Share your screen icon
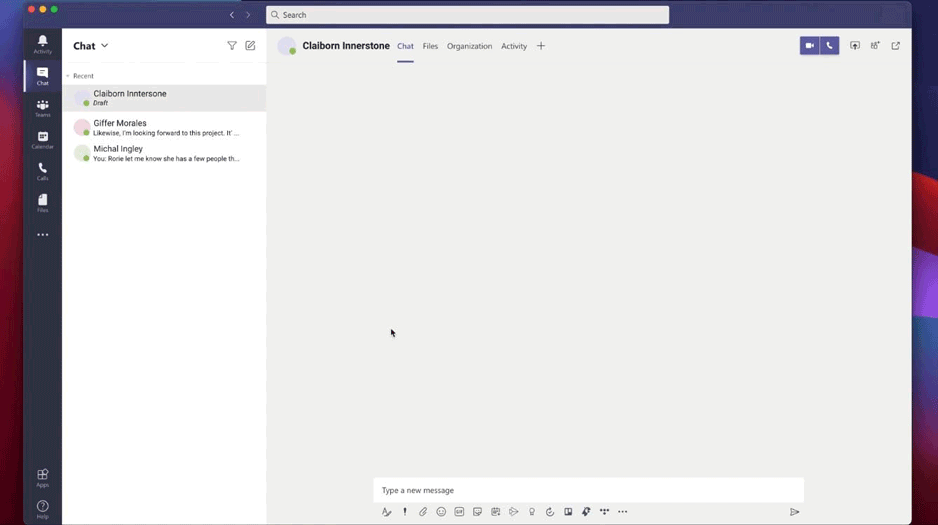The width and height of the screenshot is (938, 525). [x=855, y=45]
